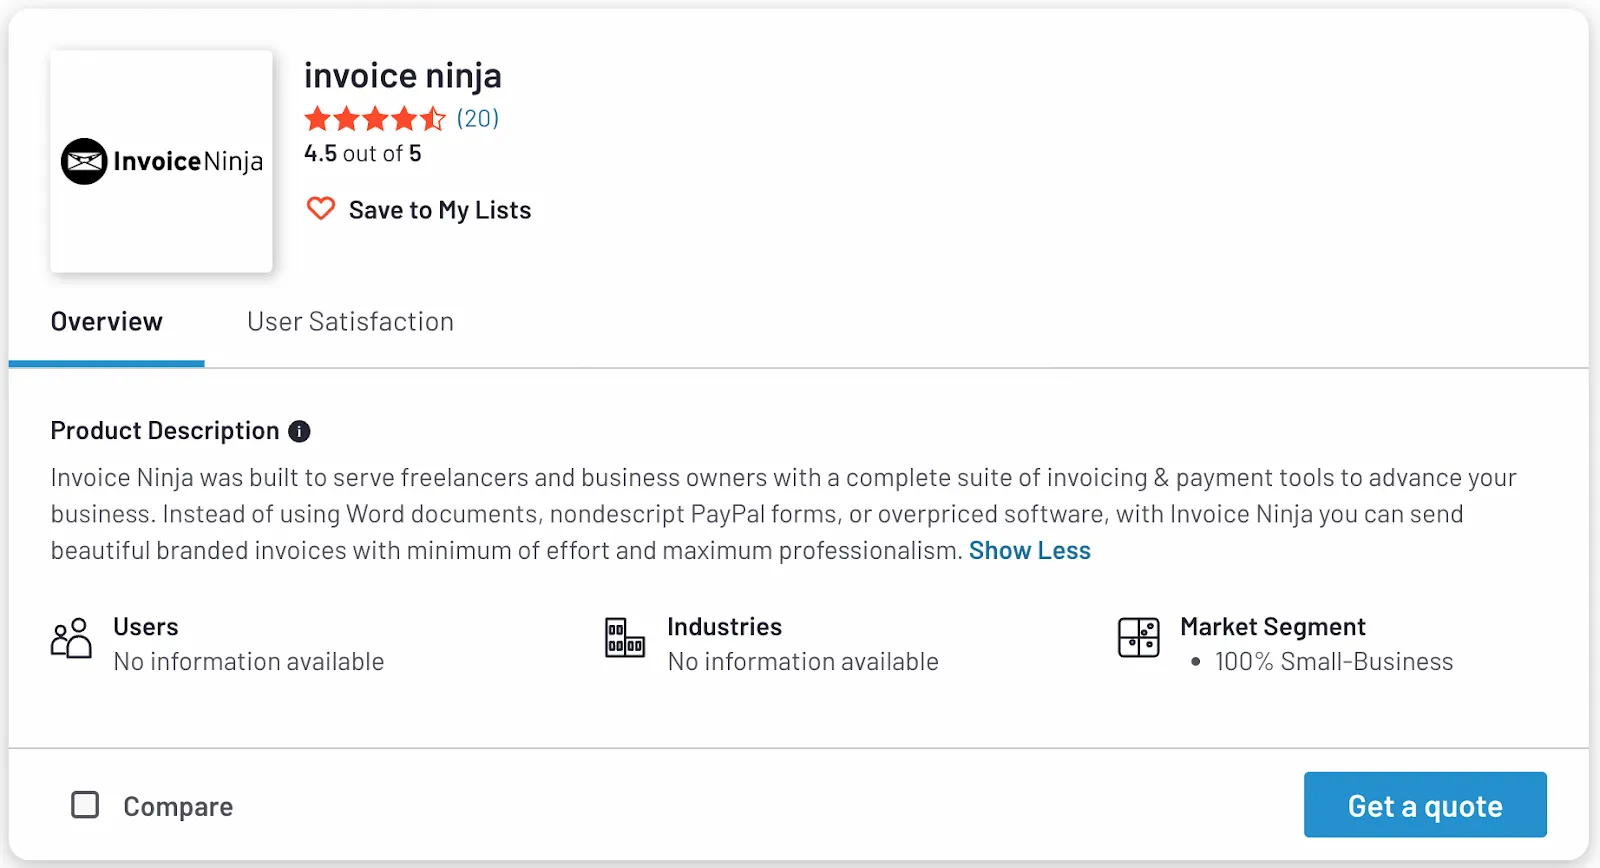The image size is (1600, 868).
Task: Click the invoice ninja product title
Action: click(x=403, y=75)
